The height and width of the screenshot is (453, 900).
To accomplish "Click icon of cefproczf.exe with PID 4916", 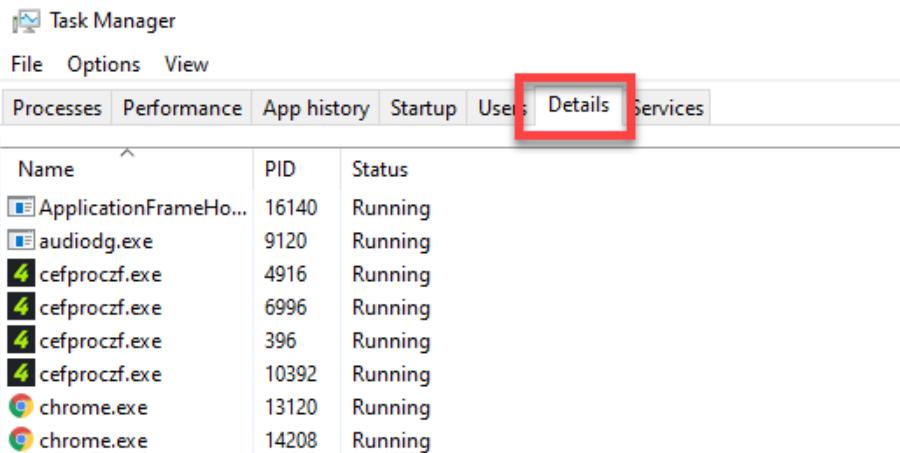I will tap(21, 274).
